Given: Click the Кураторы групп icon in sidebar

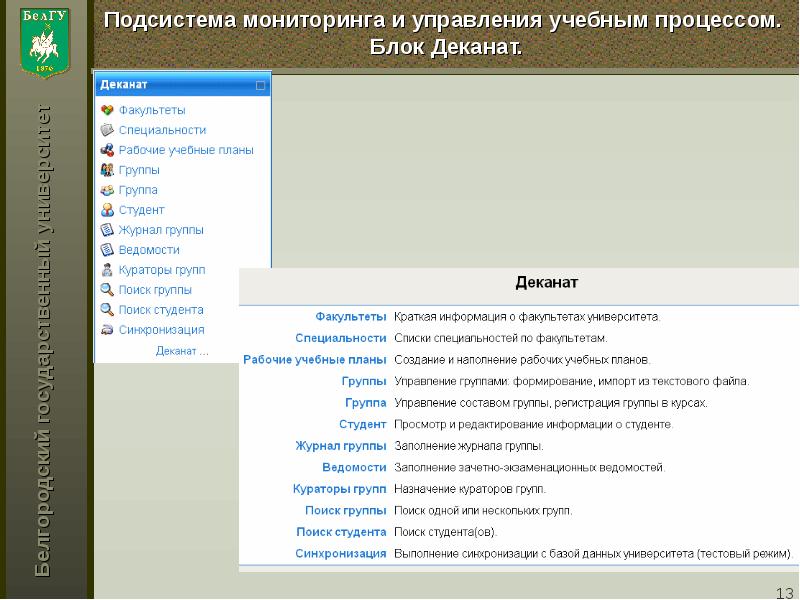Looking at the screenshot, I should [x=107, y=270].
